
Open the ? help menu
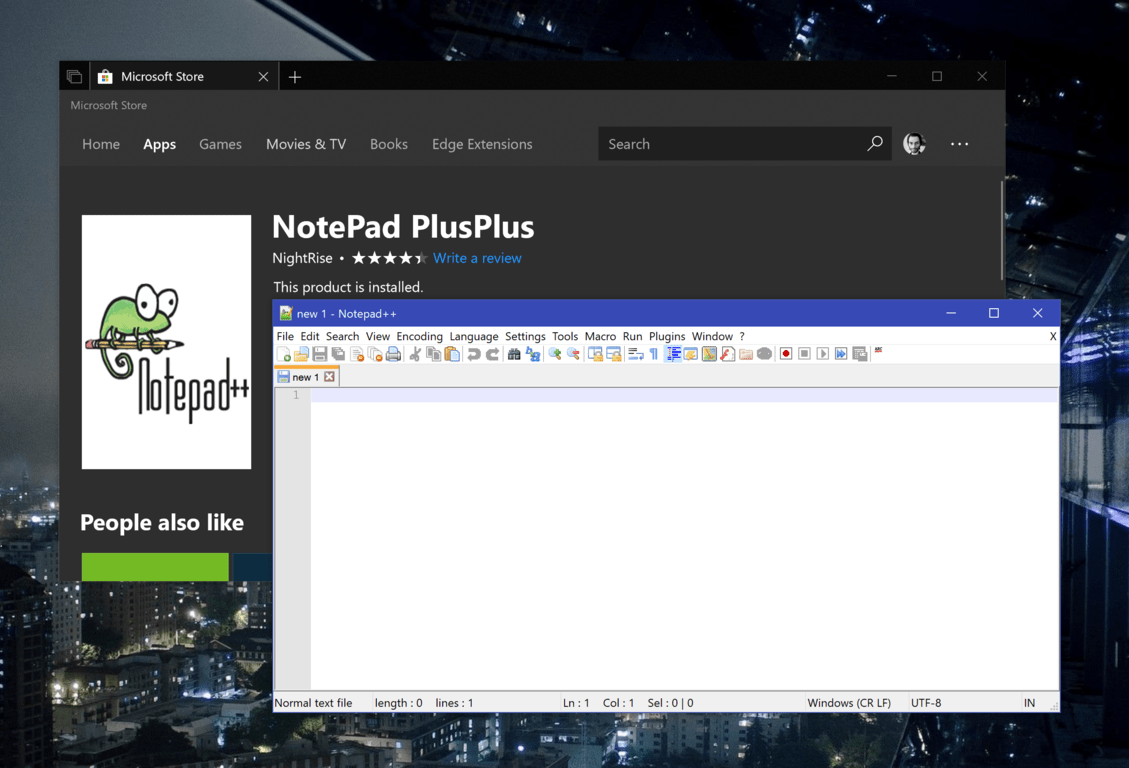(x=742, y=336)
